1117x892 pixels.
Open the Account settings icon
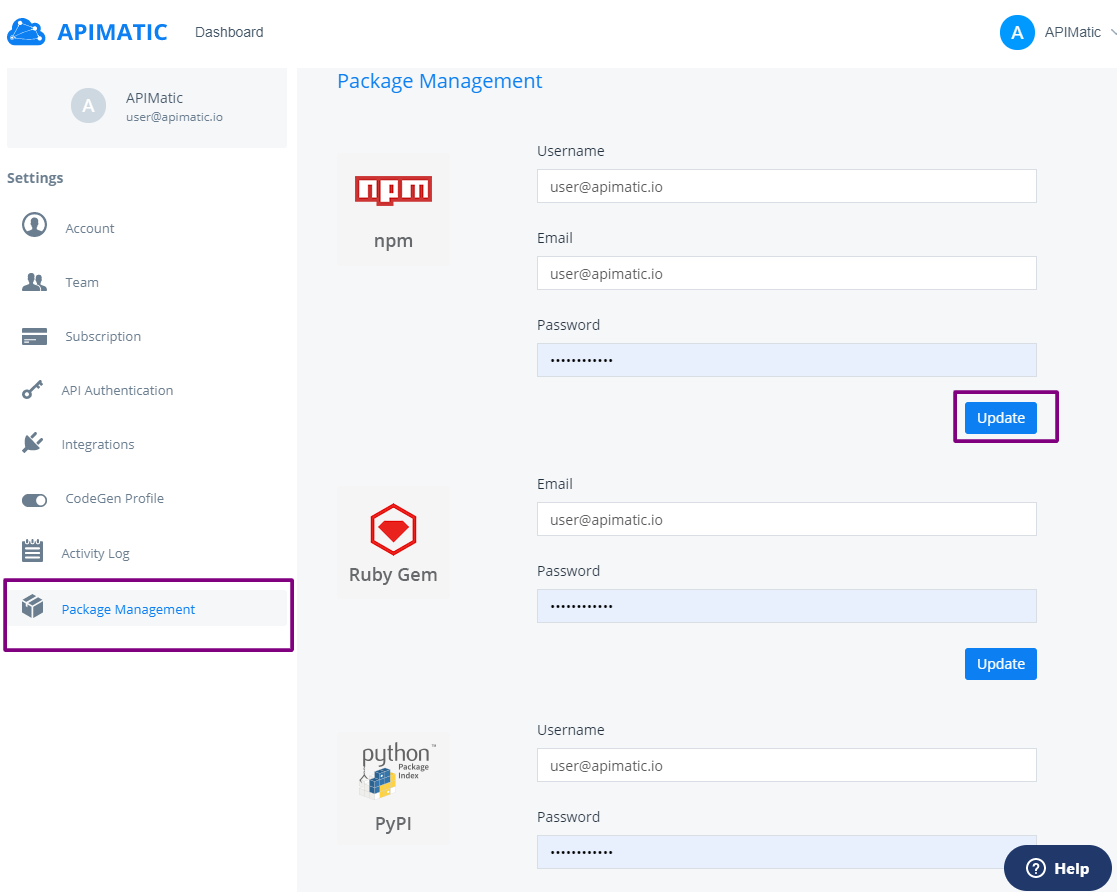pyautogui.click(x=34, y=224)
